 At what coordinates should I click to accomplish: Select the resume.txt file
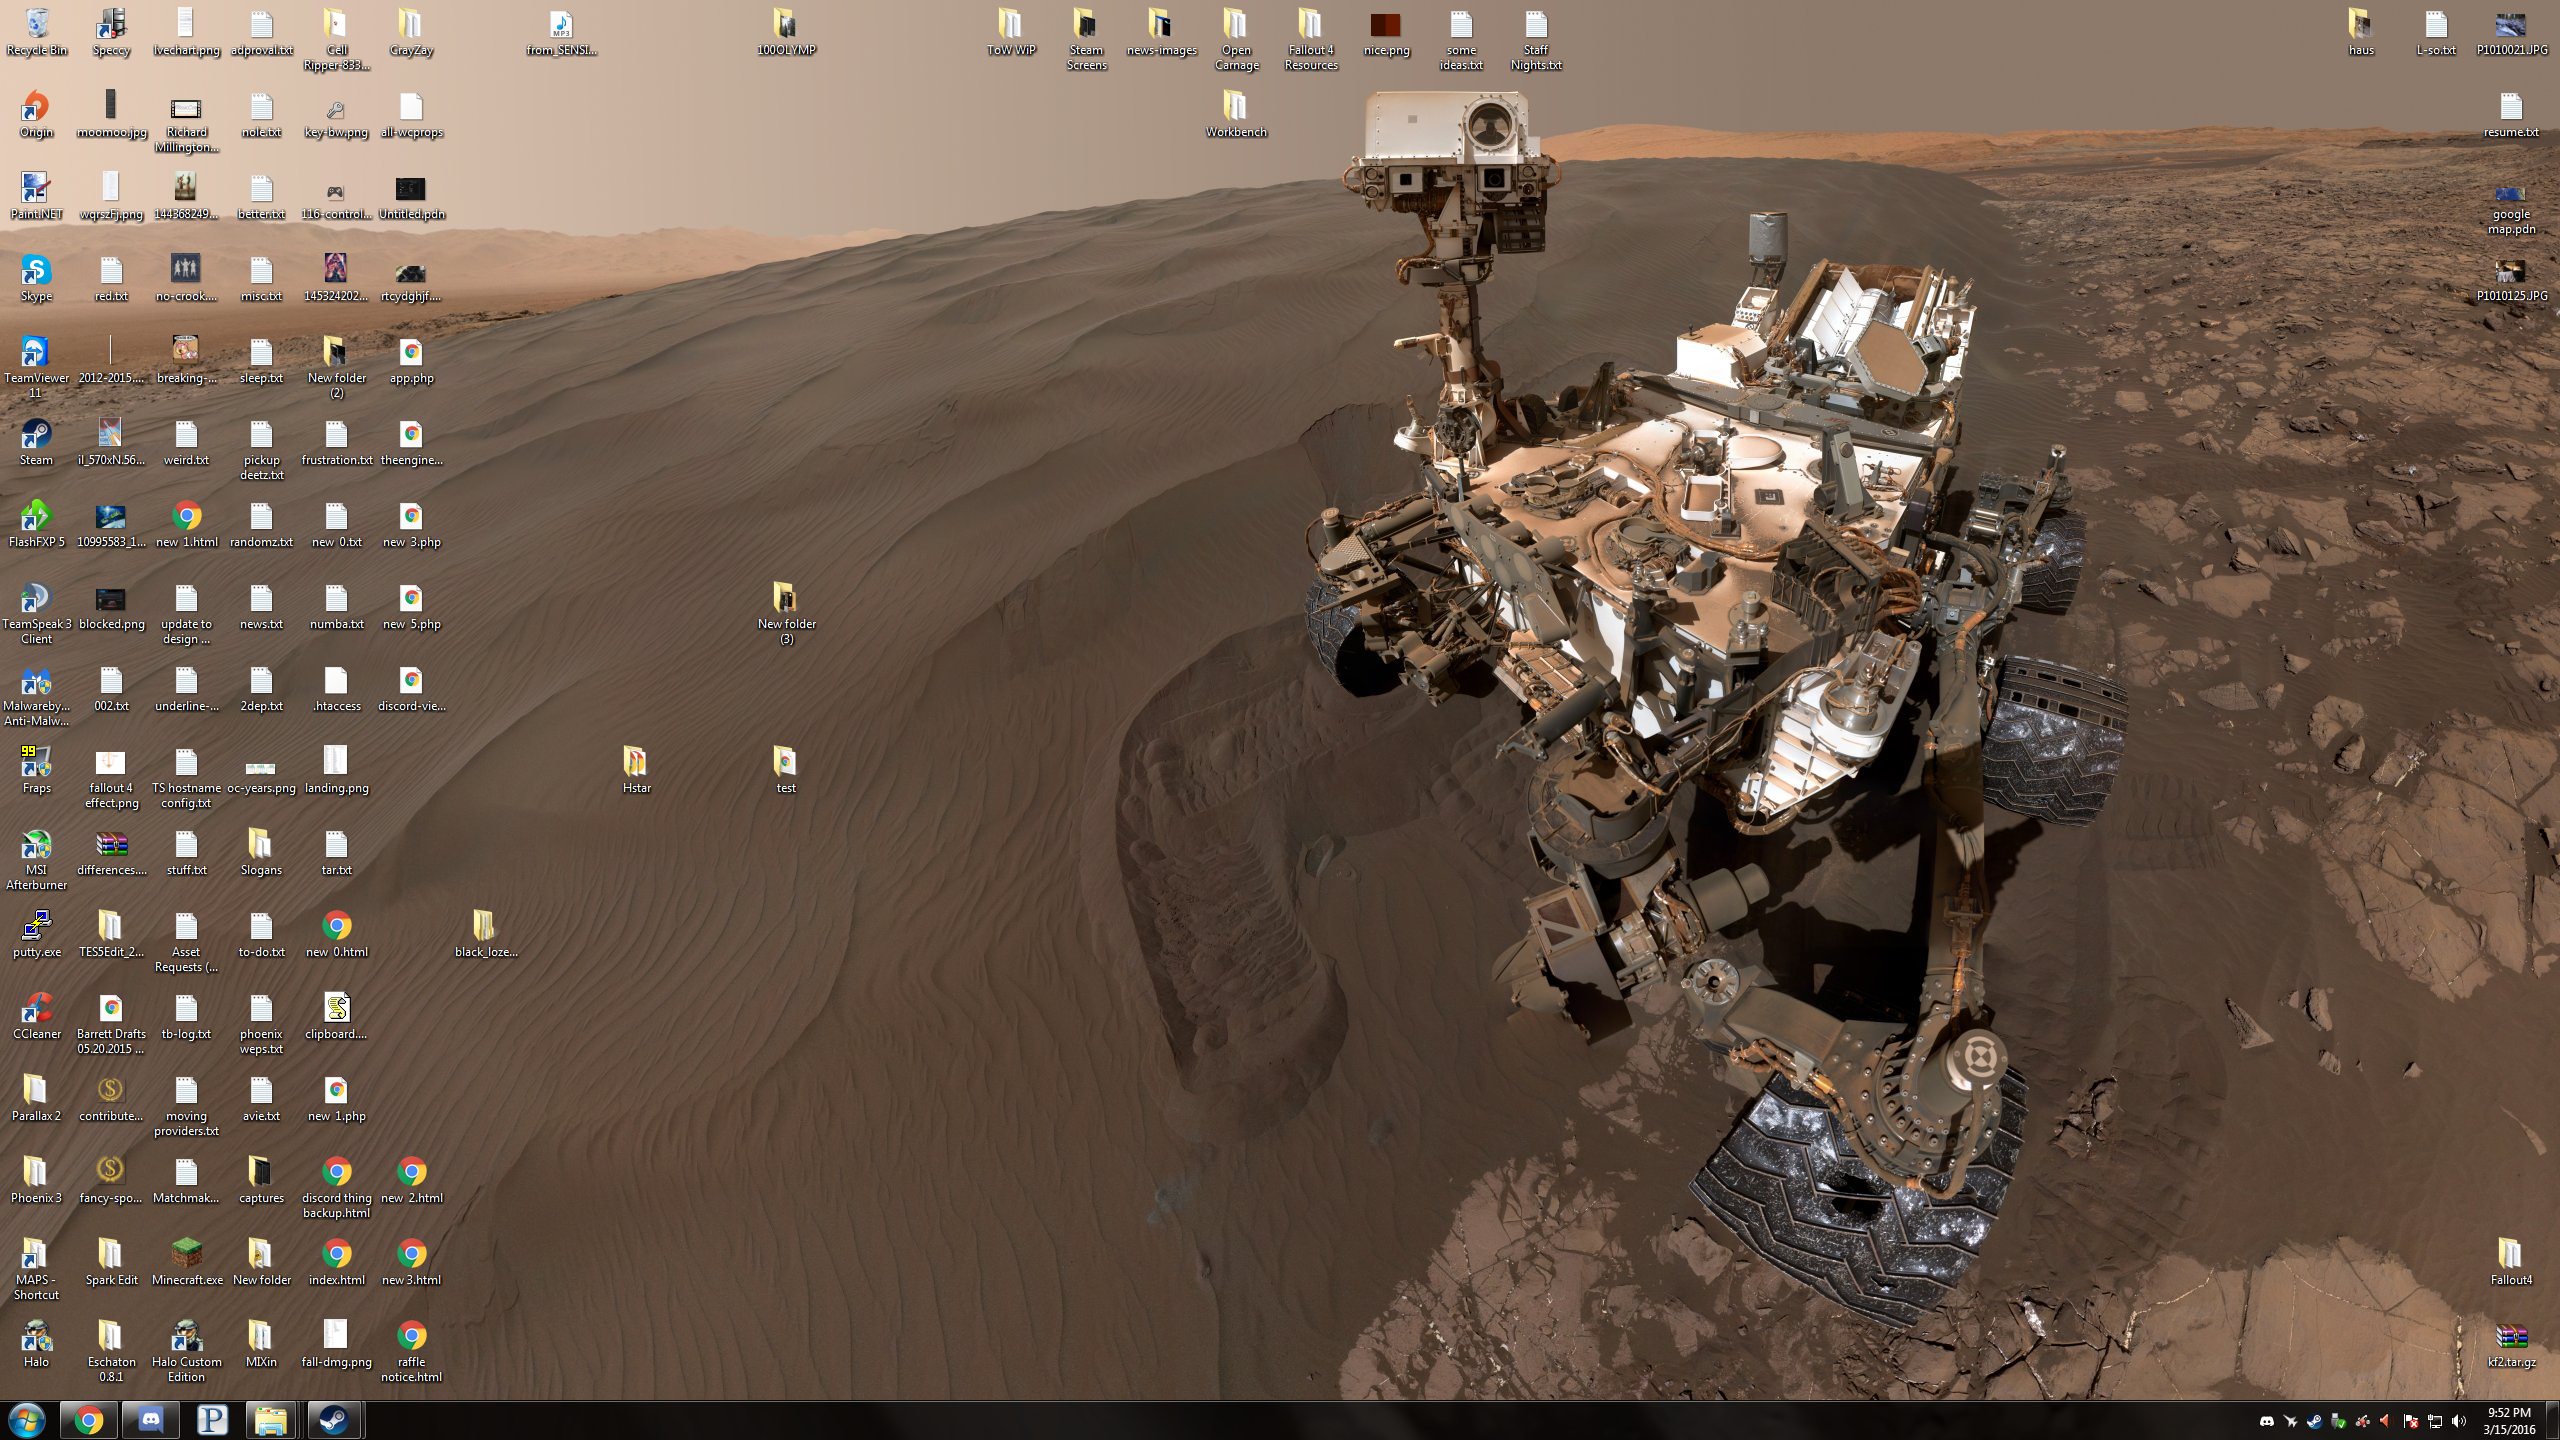point(2511,114)
